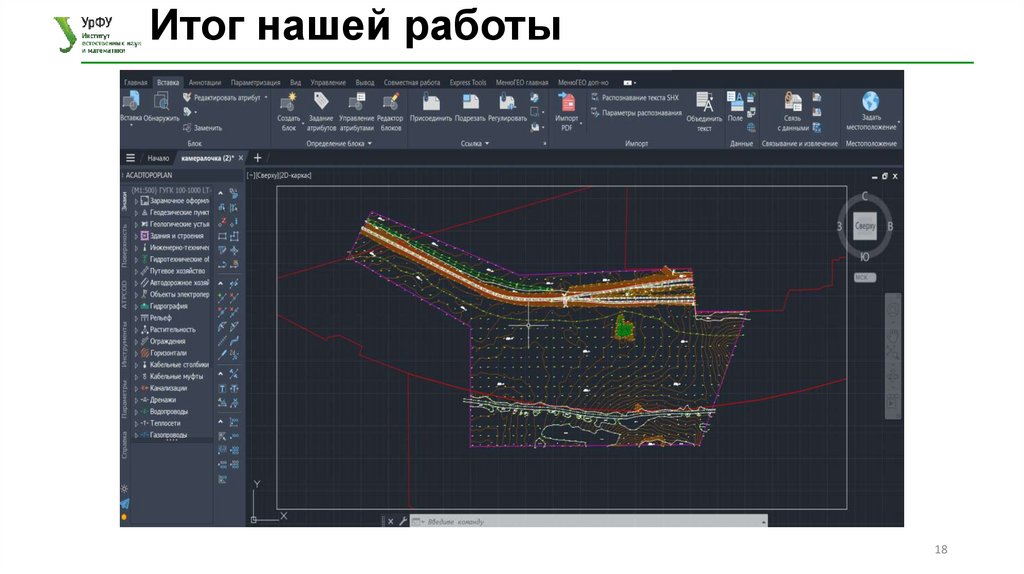1024x574 pixels.
Task: Click Распознавание текста SHX
Action: pos(635,97)
